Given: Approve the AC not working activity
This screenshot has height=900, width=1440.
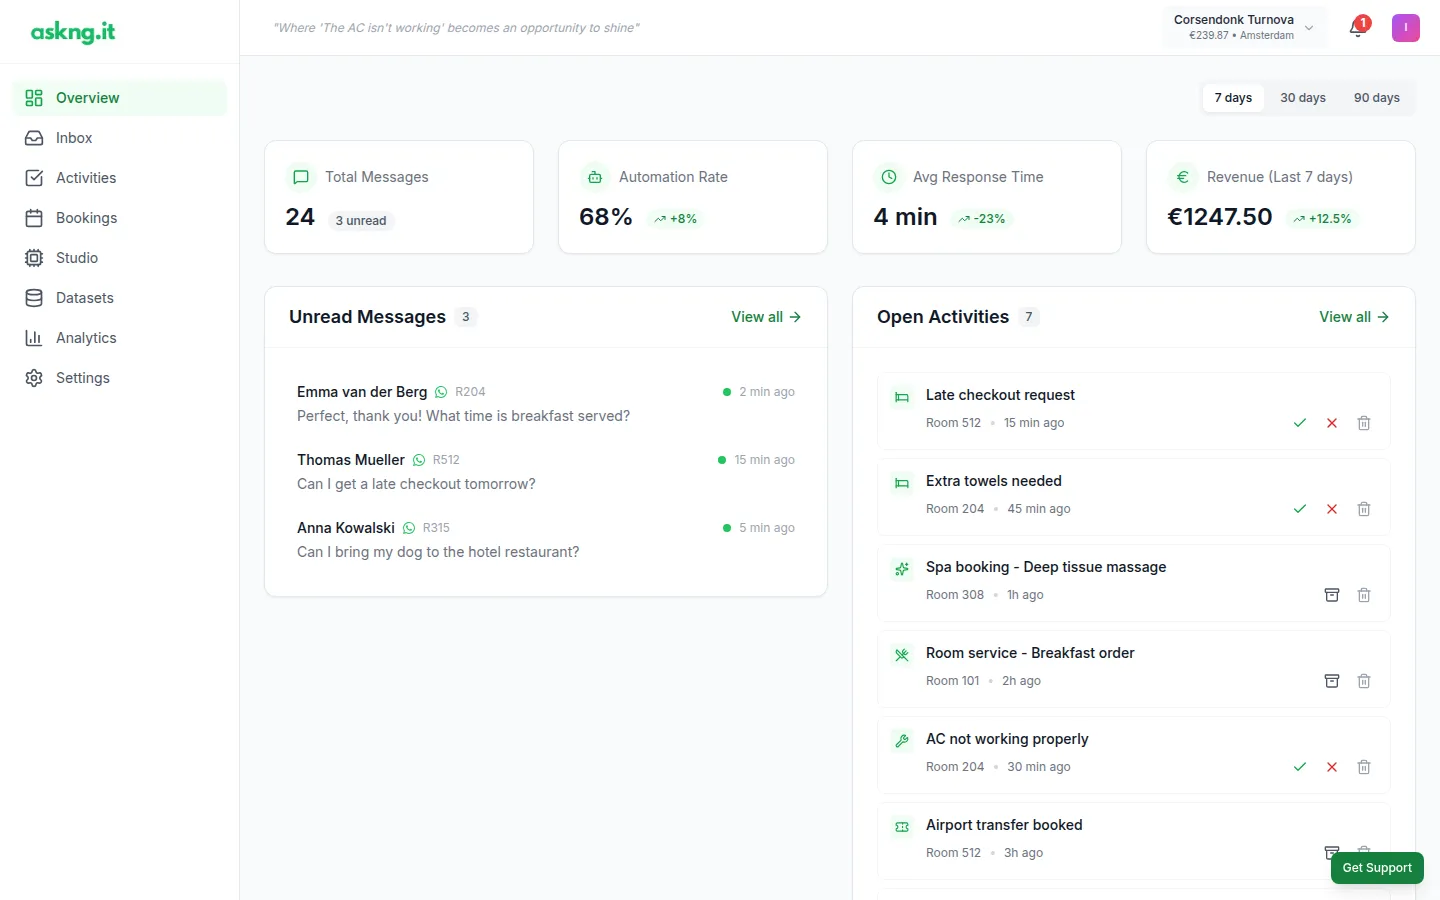Looking at the screenshot, I should click(1300, 767).
